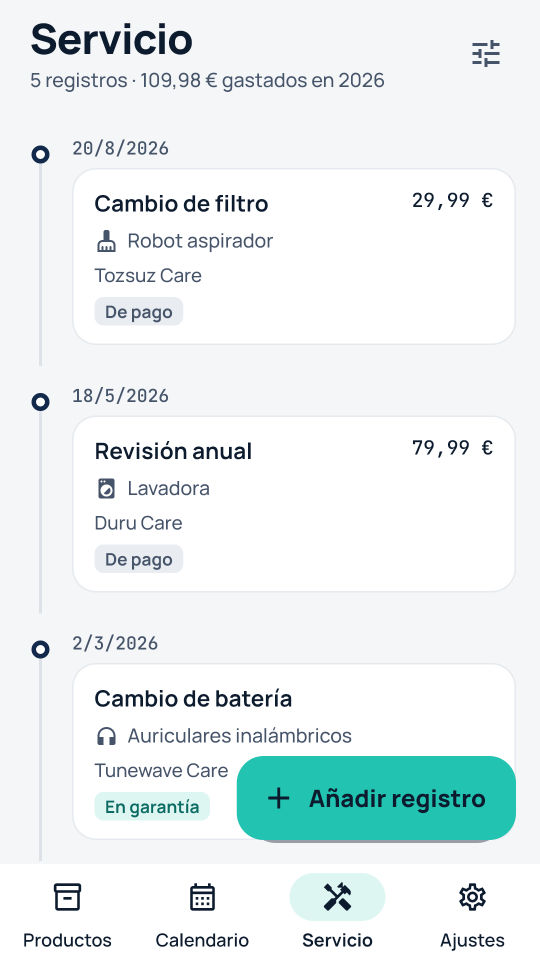Open the Cambio de batería record

point(294,751)
